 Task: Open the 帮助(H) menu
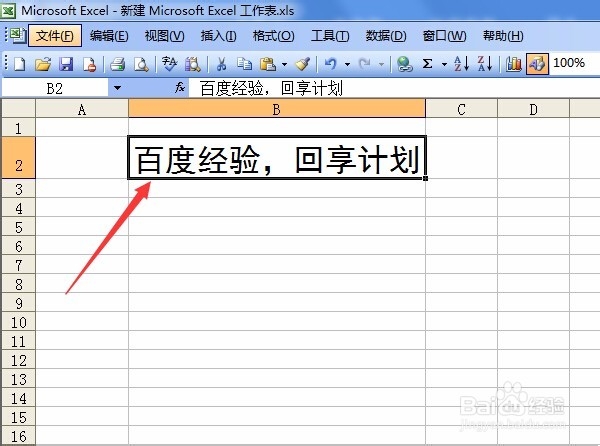coord(503,36)
